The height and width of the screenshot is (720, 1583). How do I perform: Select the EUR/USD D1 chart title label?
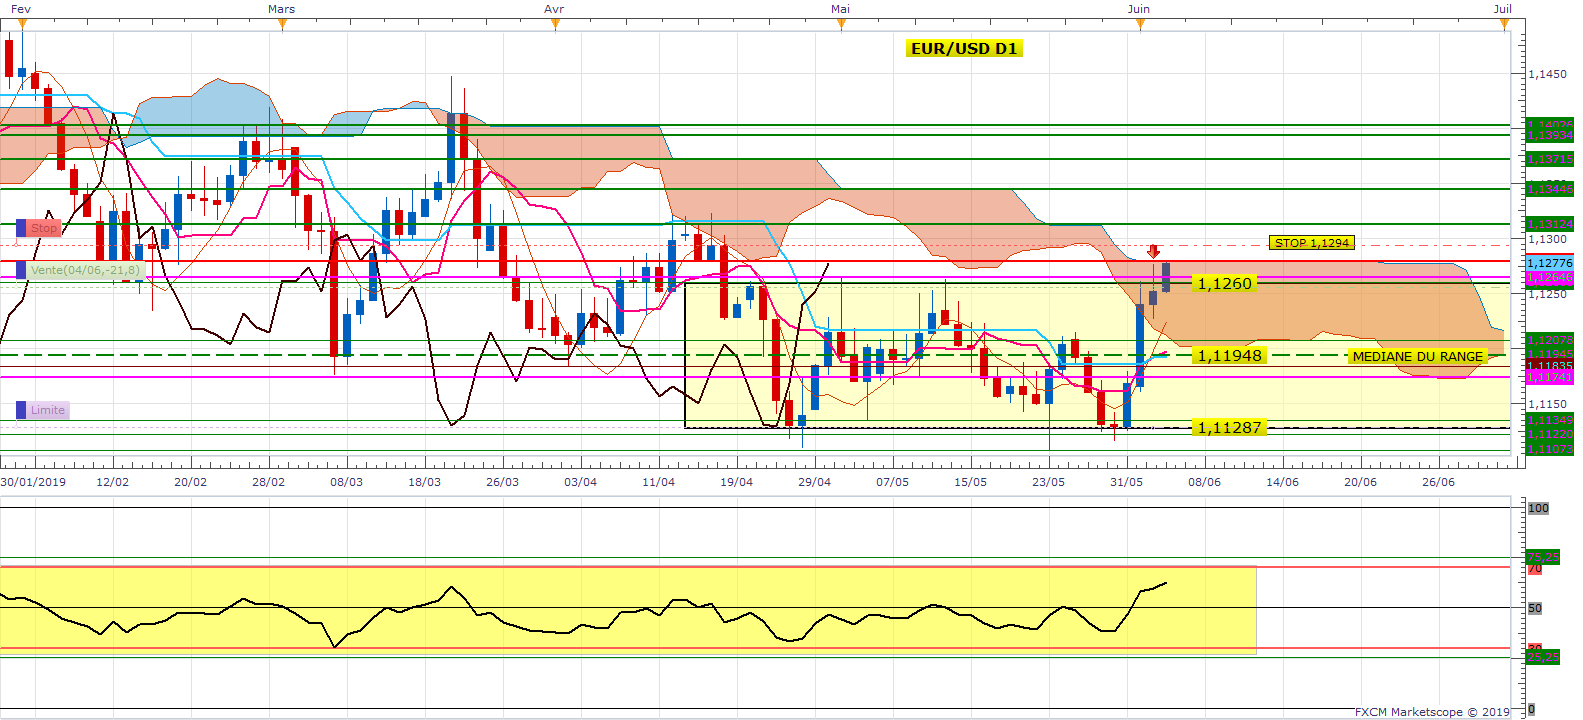[x=964, y=48]
